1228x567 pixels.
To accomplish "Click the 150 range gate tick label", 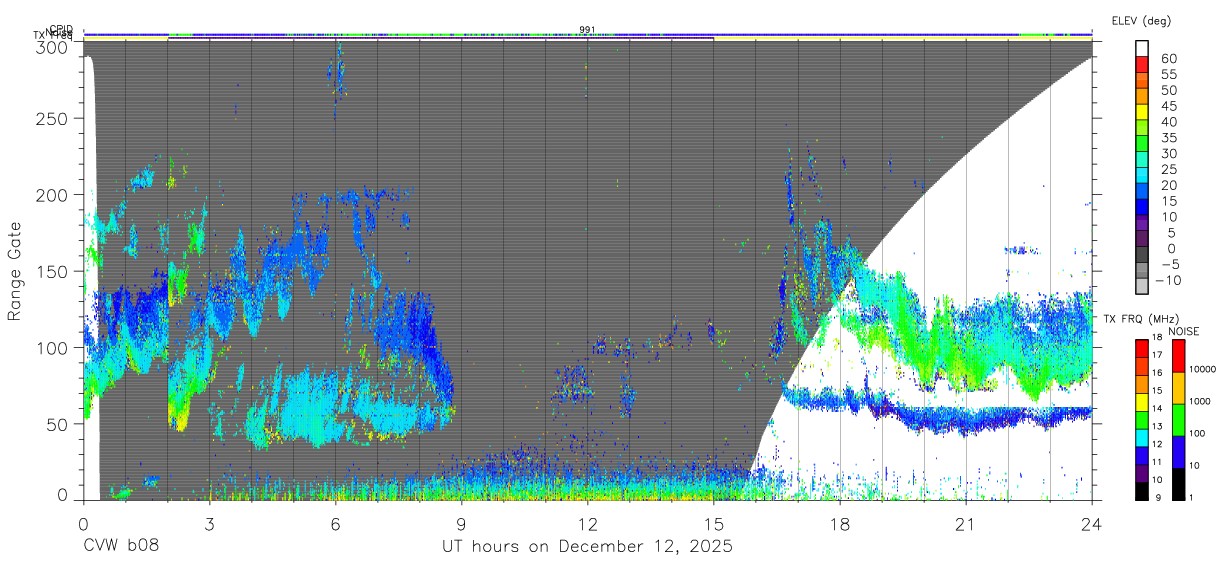I will click(54, 271).
